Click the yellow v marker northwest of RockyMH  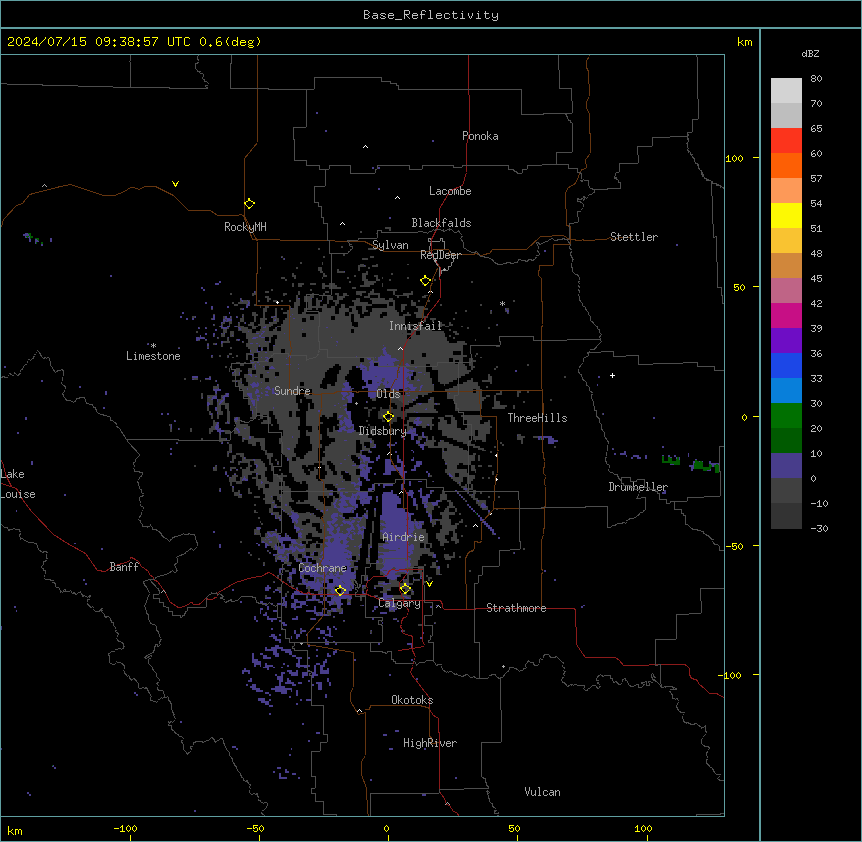175,184
